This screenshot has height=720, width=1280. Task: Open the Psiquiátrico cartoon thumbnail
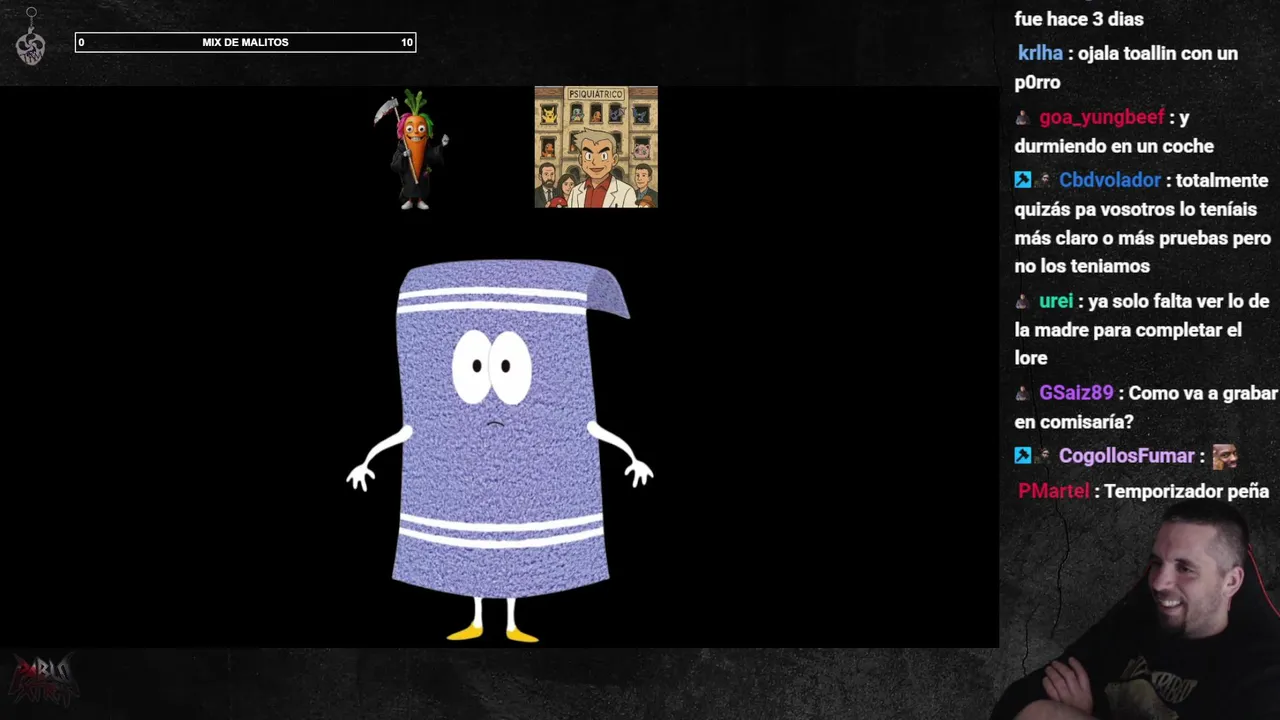point(596,147)
